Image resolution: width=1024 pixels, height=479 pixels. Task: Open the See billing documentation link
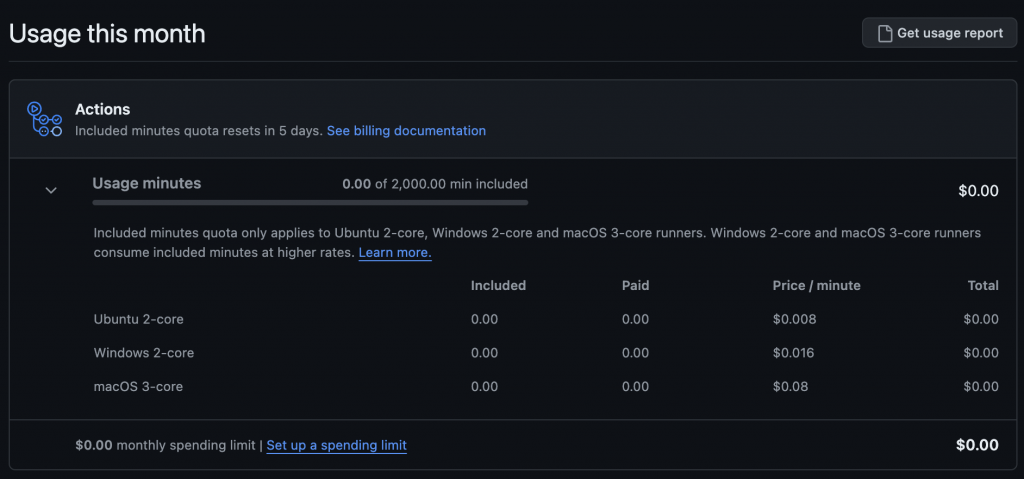pos(406,131)
